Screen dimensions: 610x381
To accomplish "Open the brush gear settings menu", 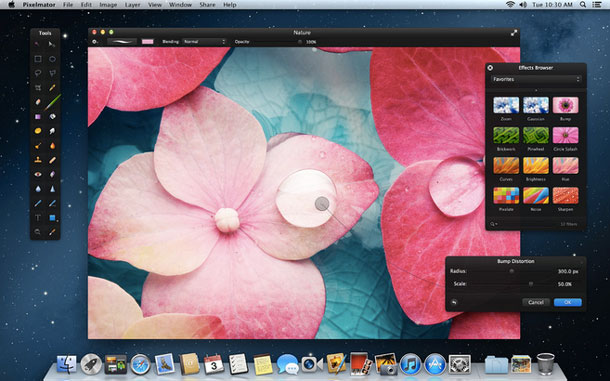I will coord(95,42).
